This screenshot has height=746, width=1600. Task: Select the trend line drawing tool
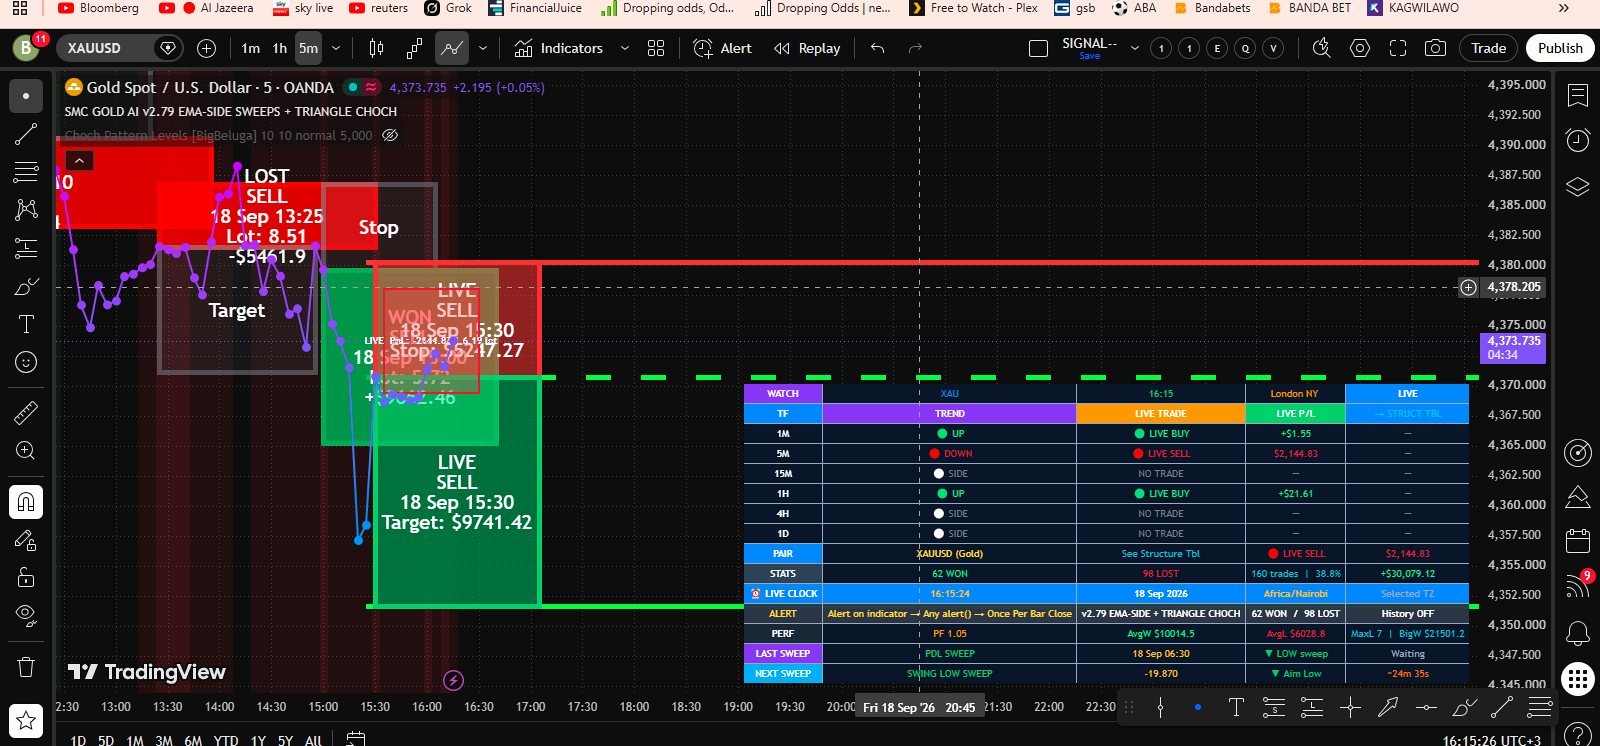(x=26, y=134)
